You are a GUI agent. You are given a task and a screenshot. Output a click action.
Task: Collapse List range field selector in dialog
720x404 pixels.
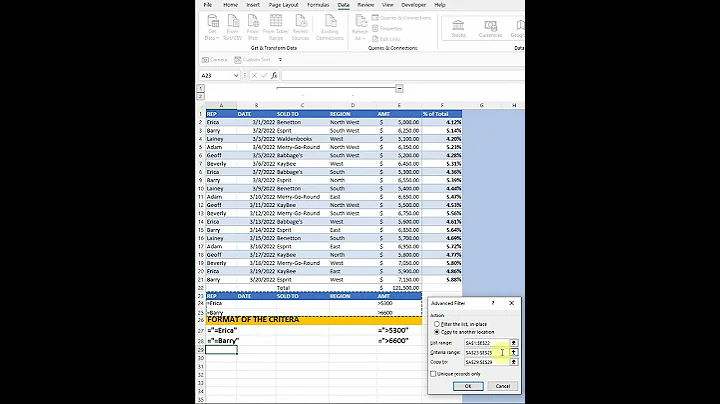514,343
